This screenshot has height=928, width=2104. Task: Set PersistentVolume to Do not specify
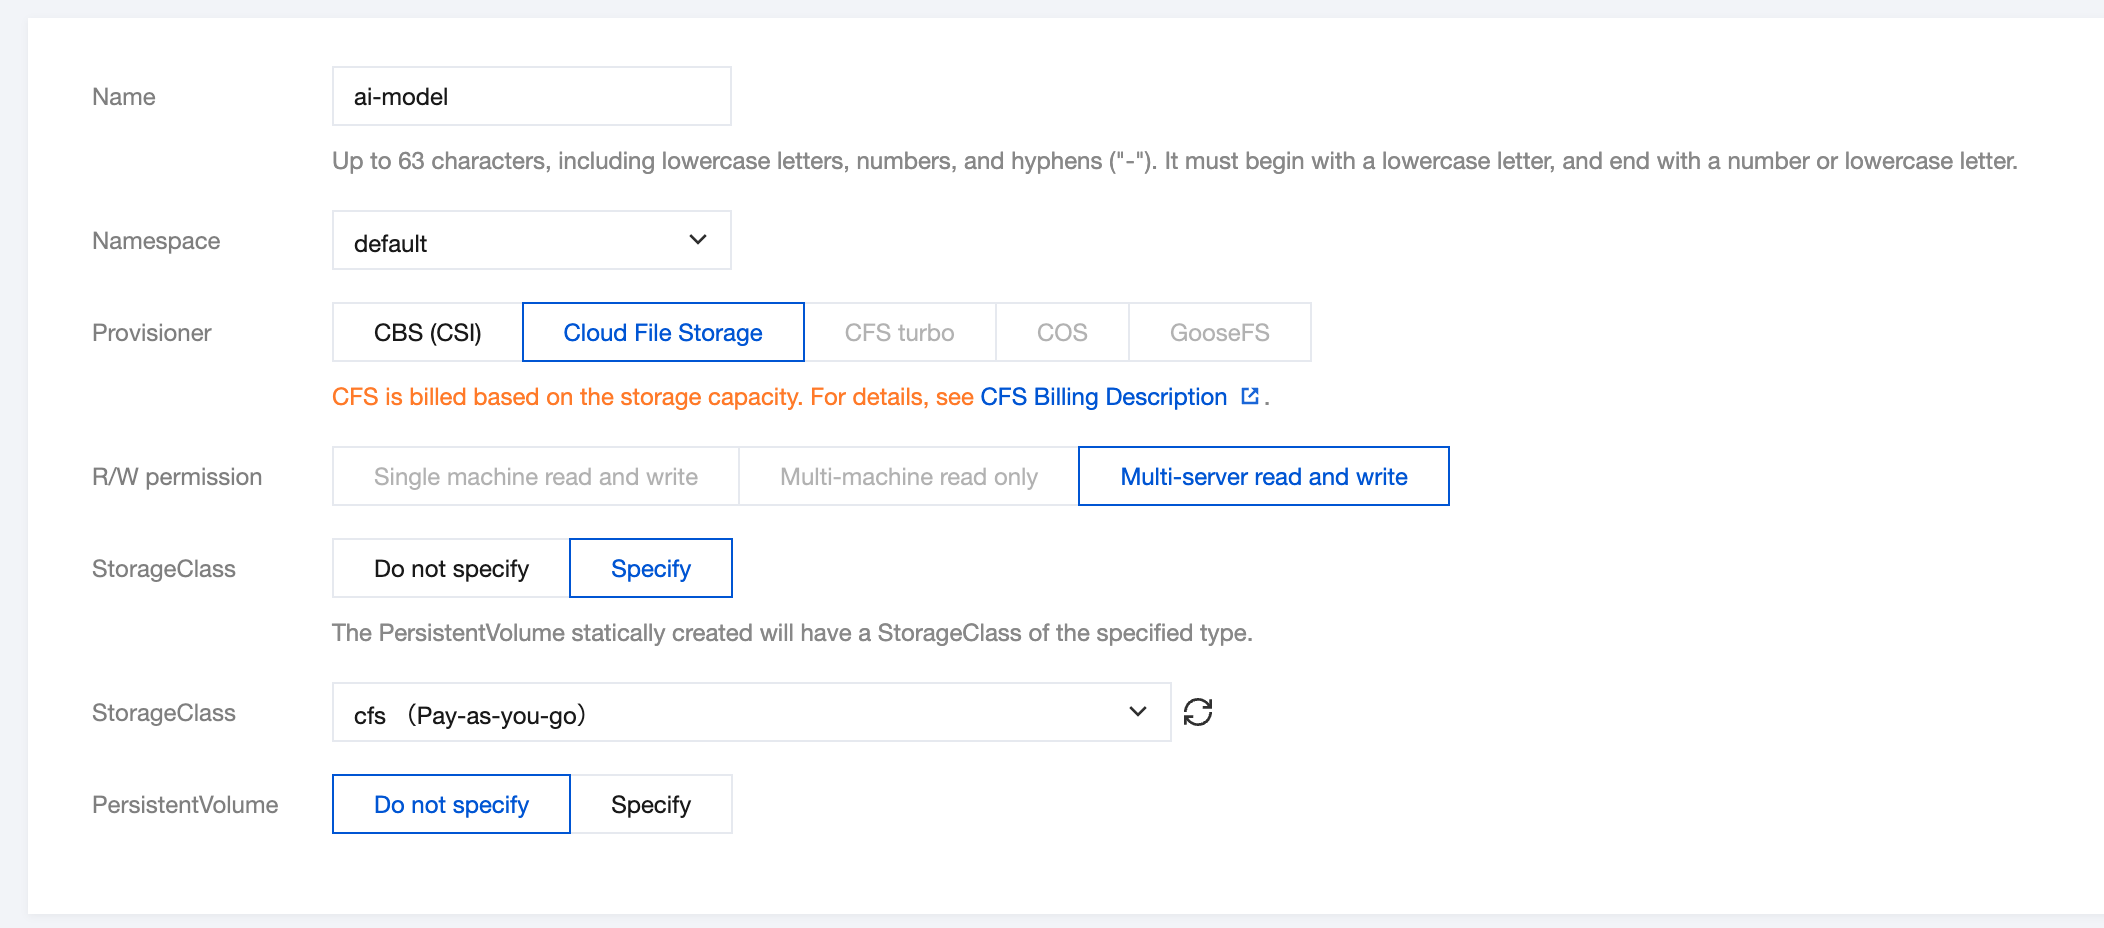pos(451,805)
